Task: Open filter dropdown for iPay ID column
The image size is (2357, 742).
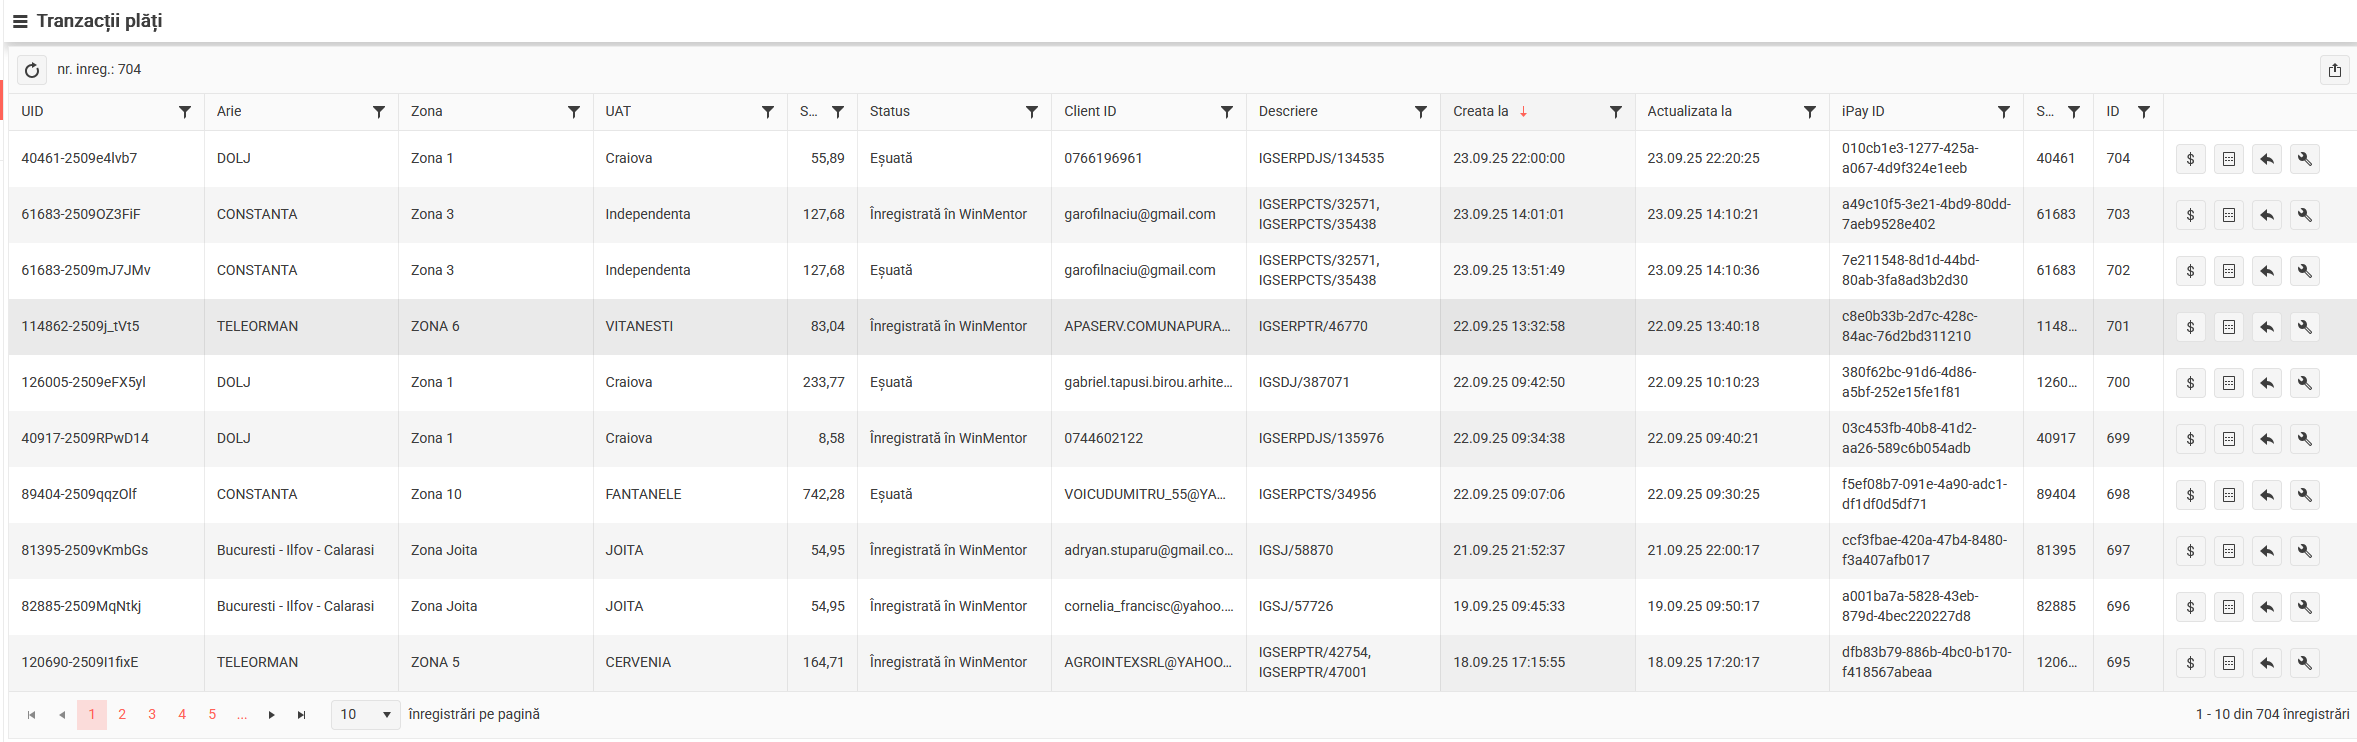Action: tap(2003, 112)
